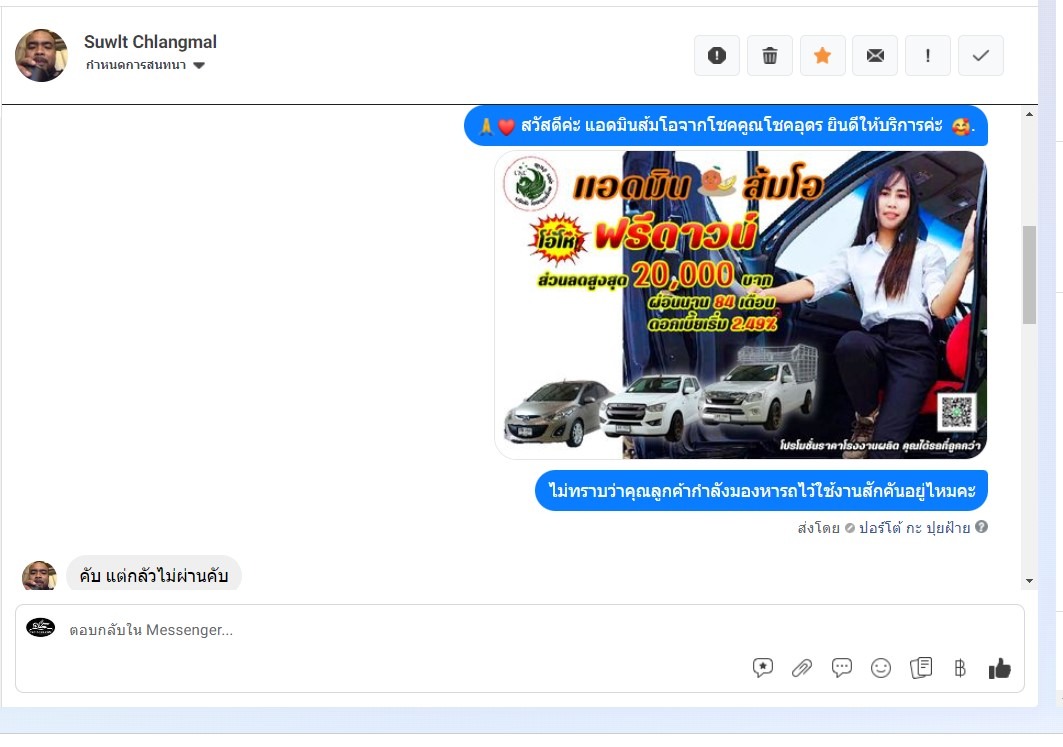
Task: Click the page avatar in the reply box
Action: [x=41, y=628]
